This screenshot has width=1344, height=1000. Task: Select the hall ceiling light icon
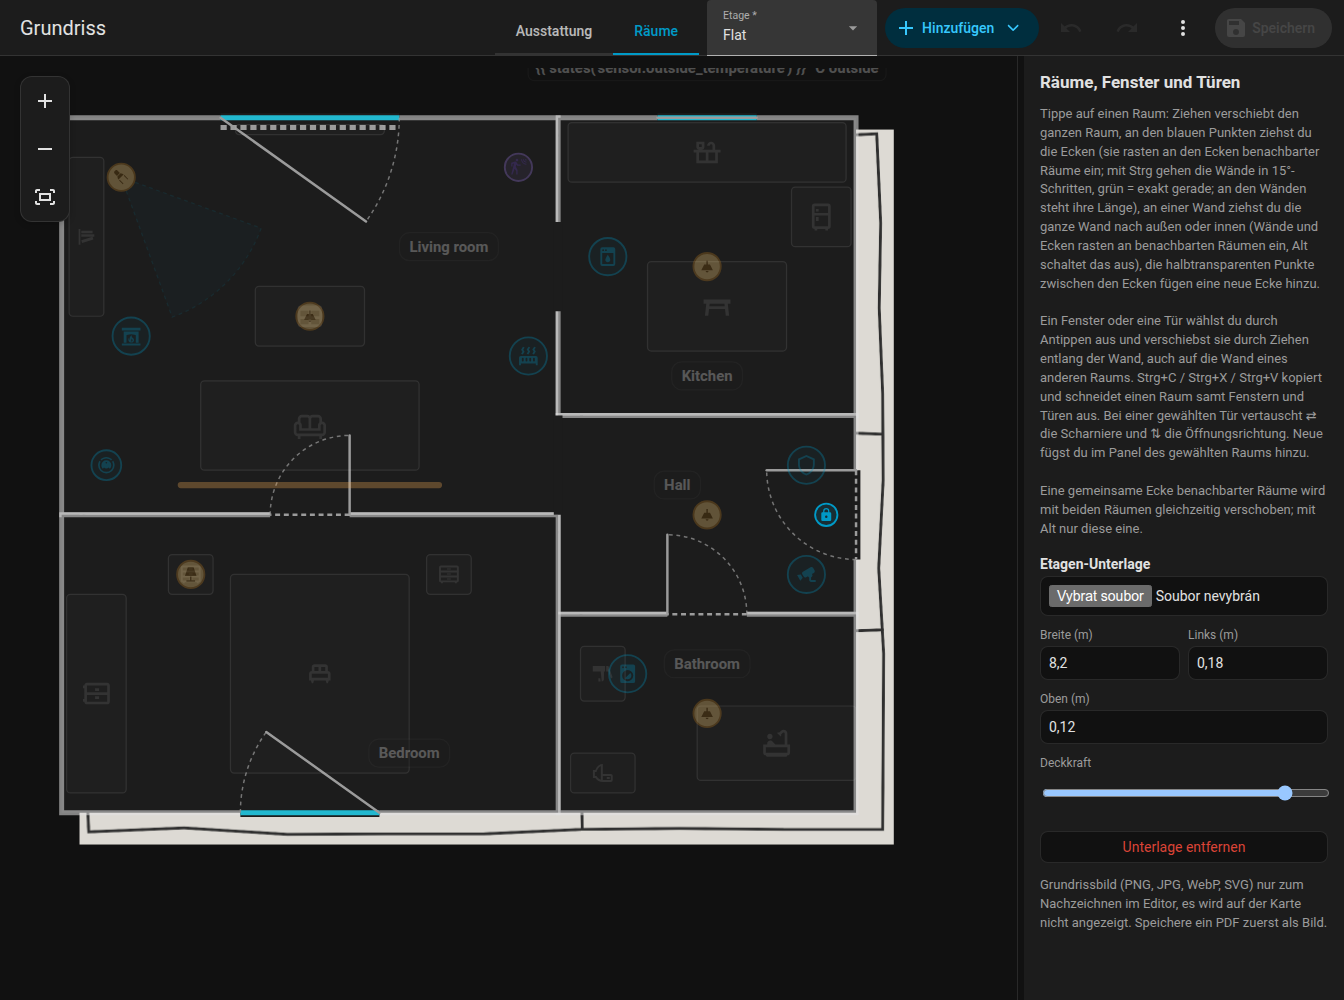(707, 515)
